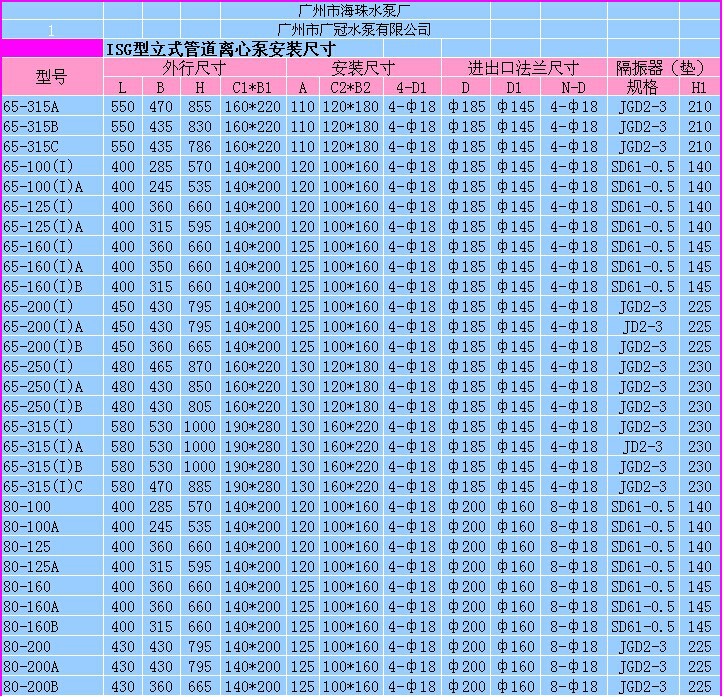This screenshot has width=724, height=697.
Task: Select model cell 65-160(I)
Action: 52,246
